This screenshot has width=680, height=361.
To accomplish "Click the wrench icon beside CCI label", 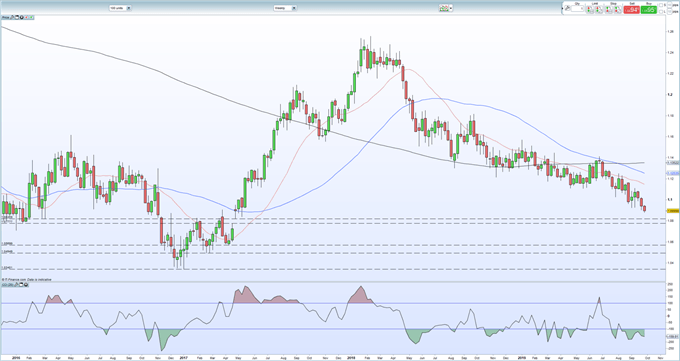I will 16,285.
